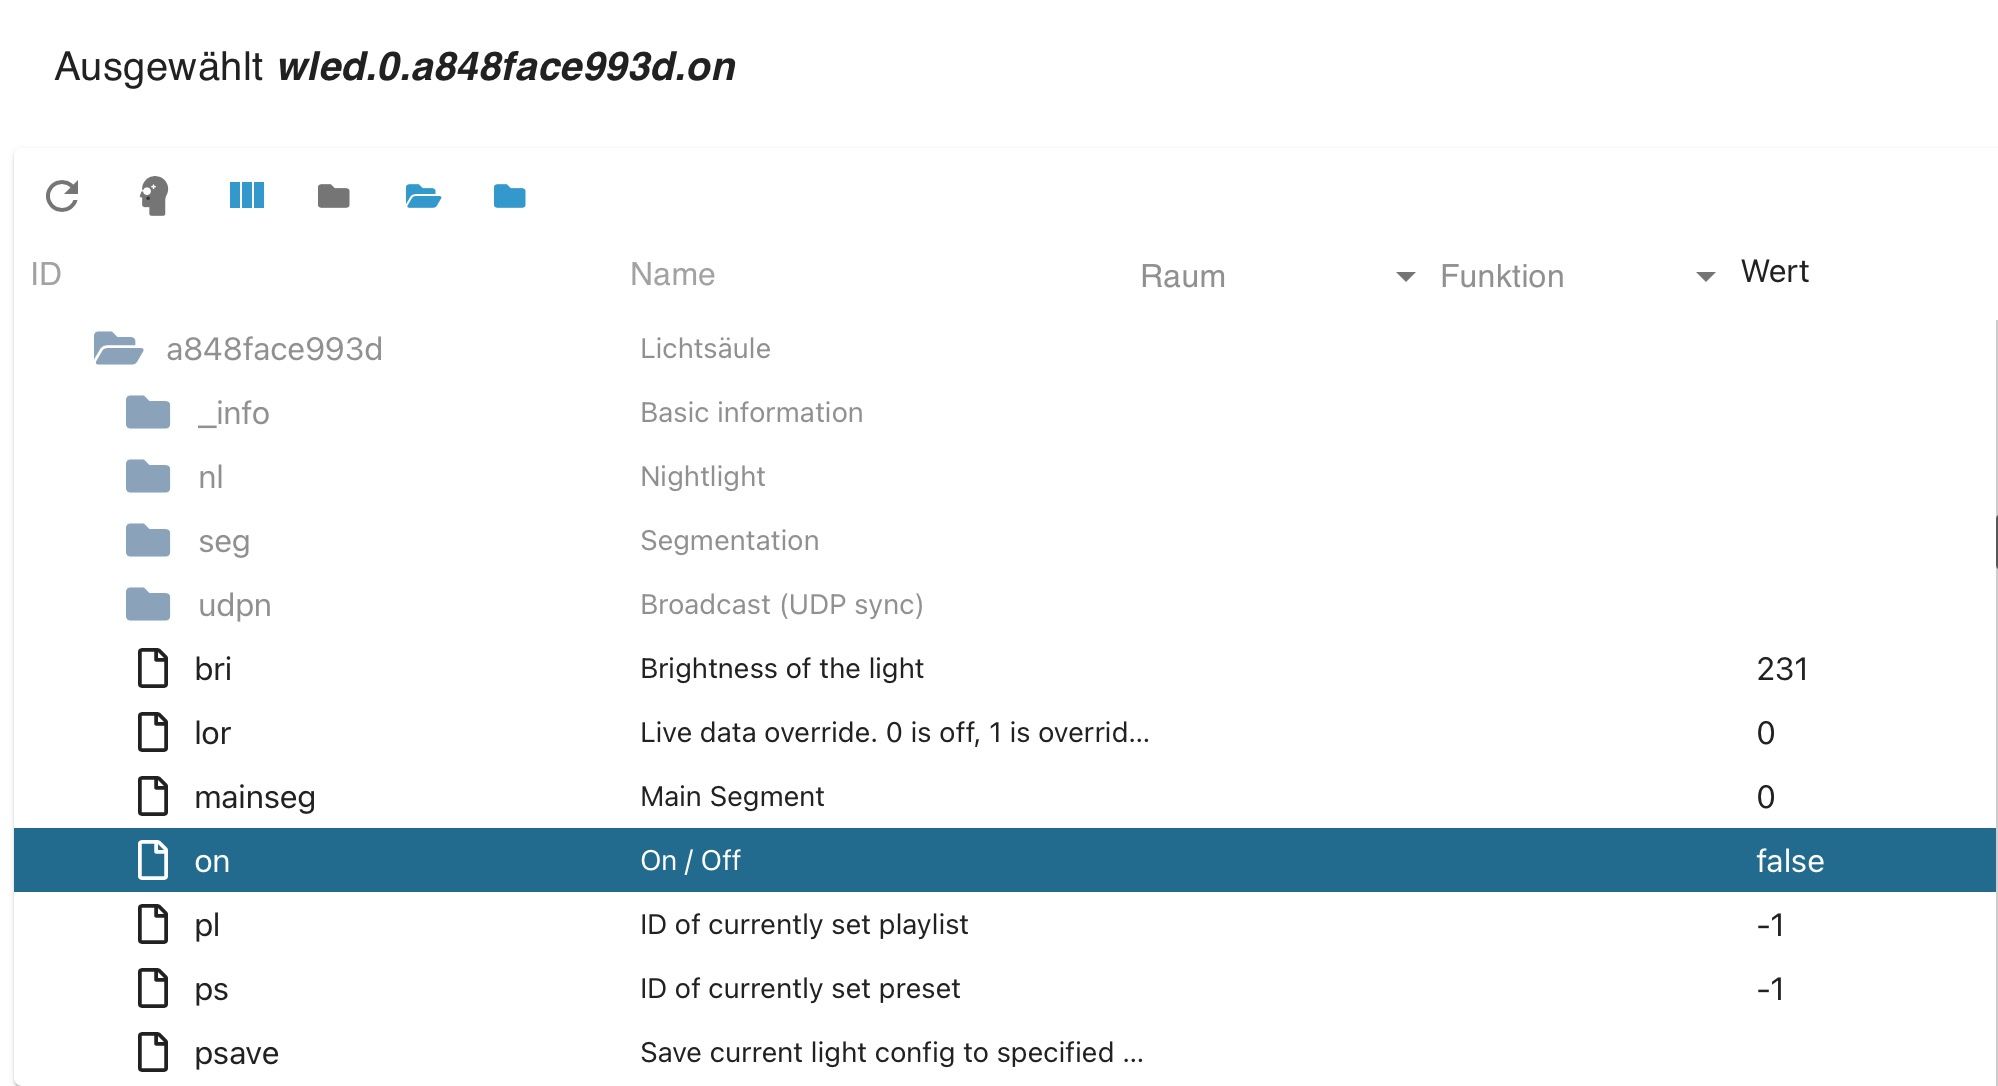This screenshot has height=1086, width=1998.
Task: Click the file icon beside psave
Action: (152, 1052)
